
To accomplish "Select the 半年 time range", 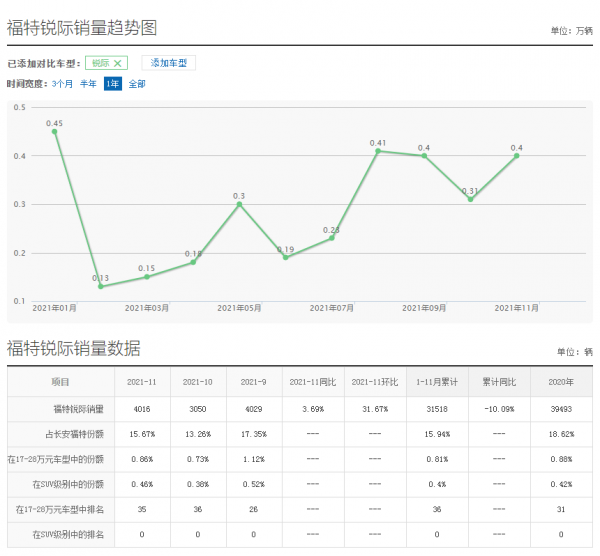I will tap(88, 84).
